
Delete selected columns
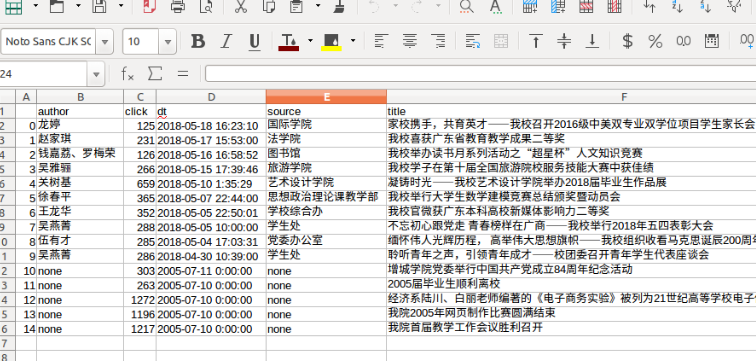point(614,6)
